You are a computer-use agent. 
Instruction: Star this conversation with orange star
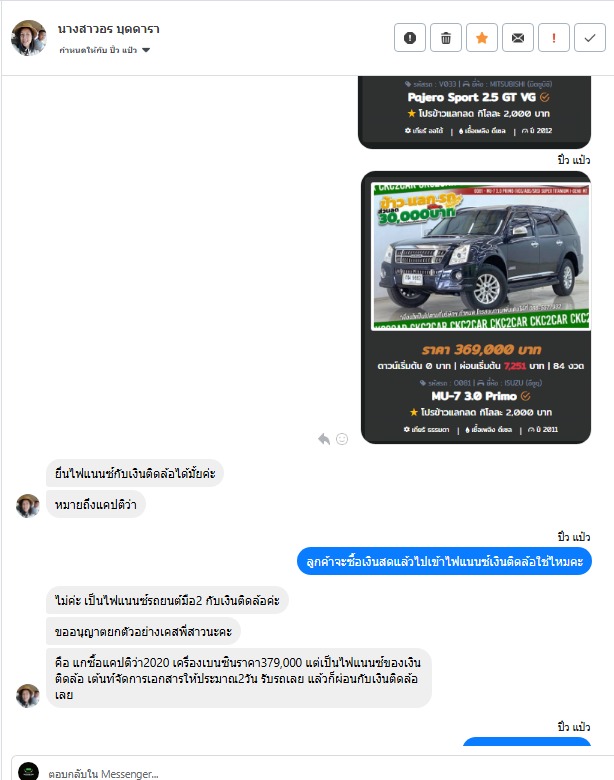coord(482,37)
